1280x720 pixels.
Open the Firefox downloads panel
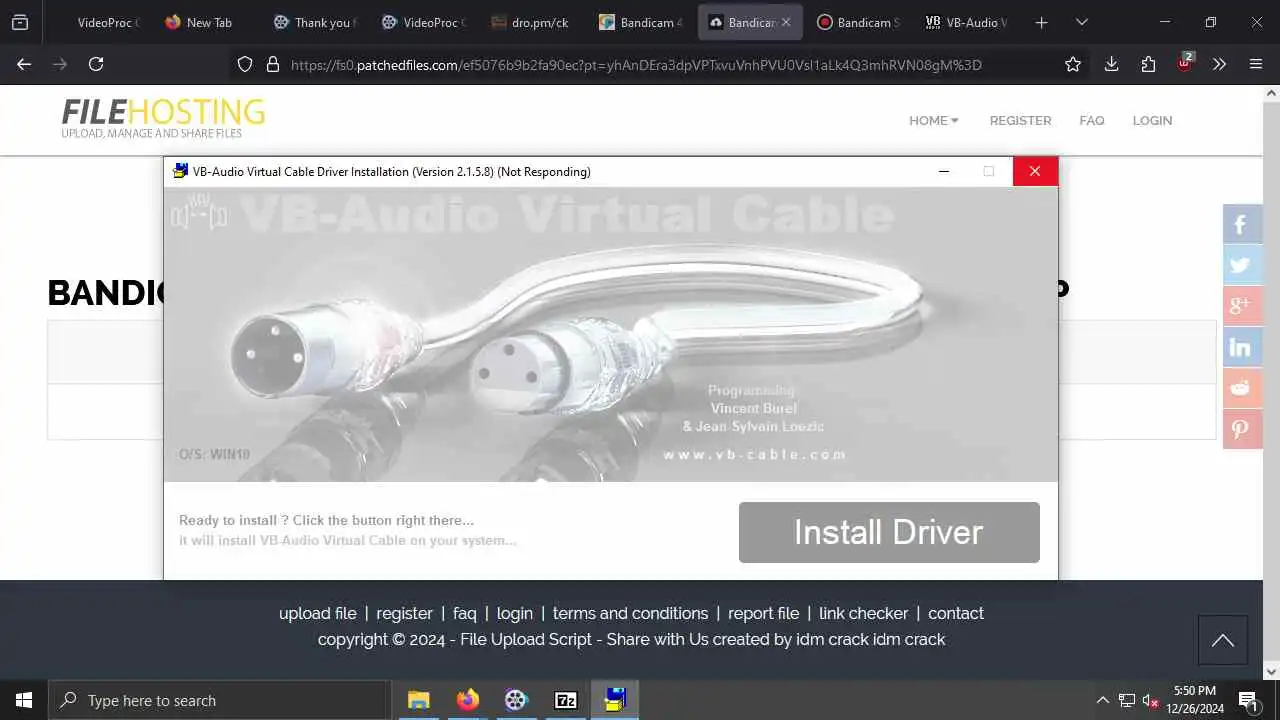click(1111, 64)
